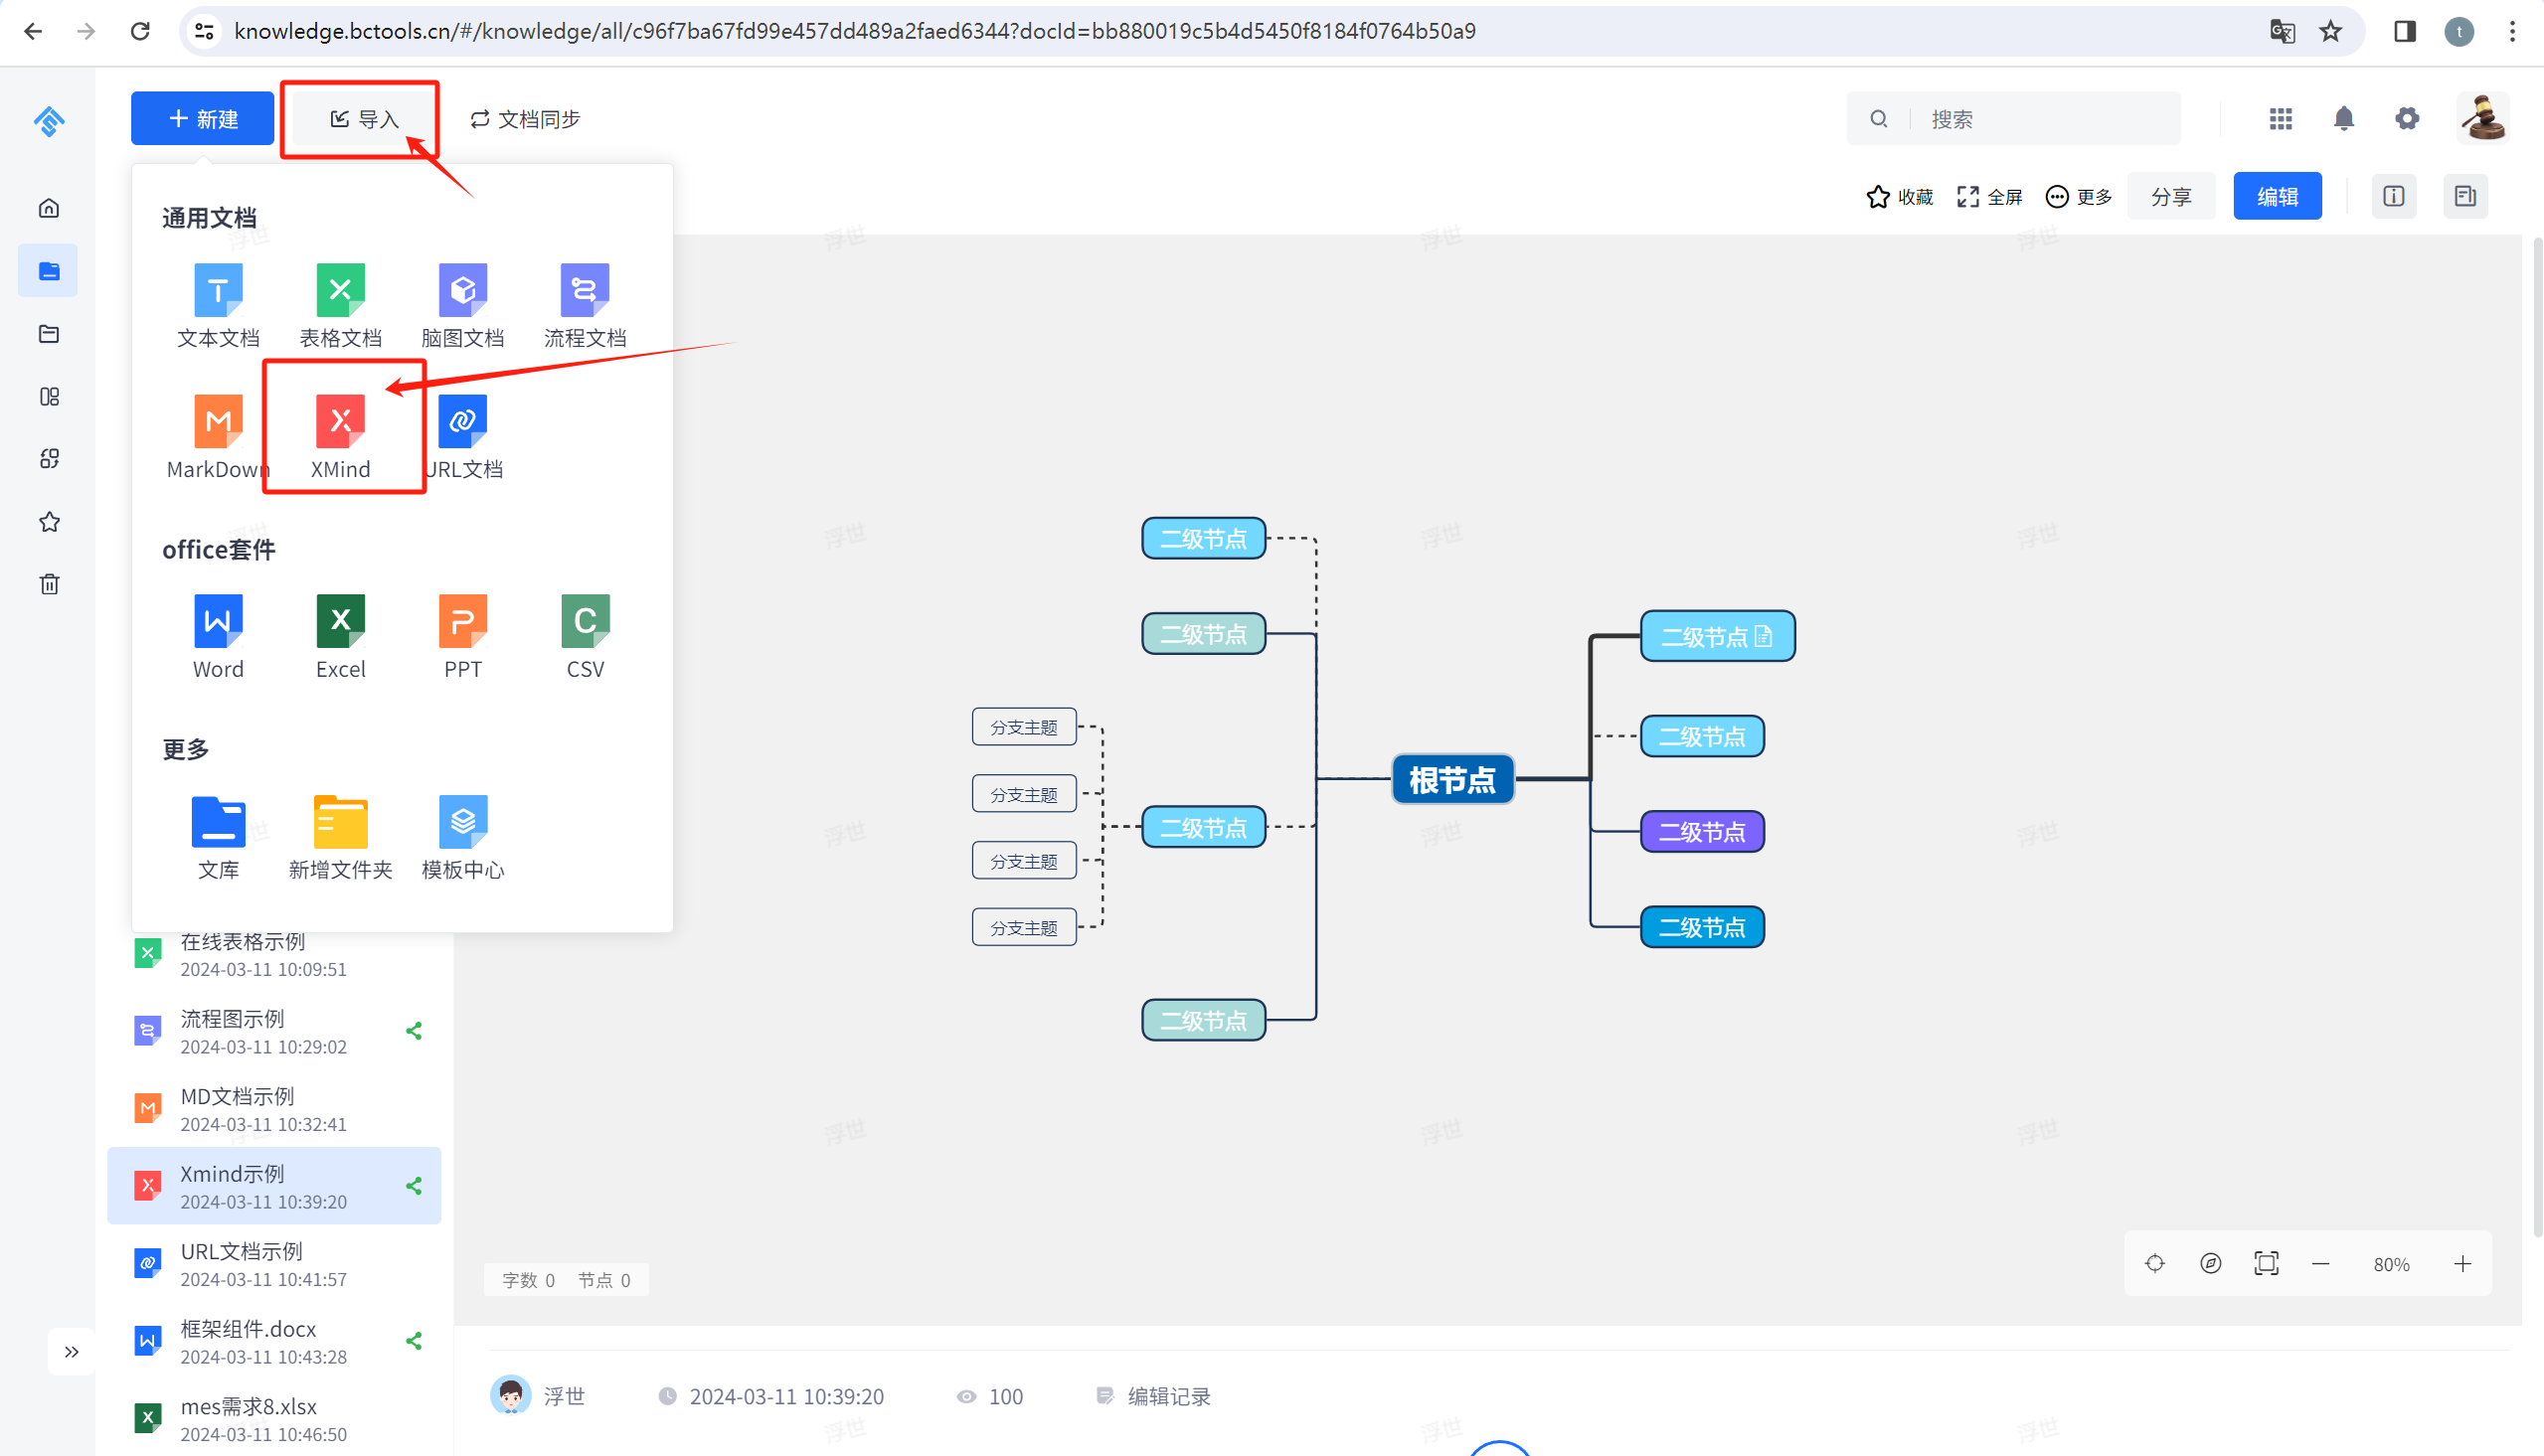Click the URL文档 icon
Screen dimensions: 2544x1456
click(x=462, y=422)
